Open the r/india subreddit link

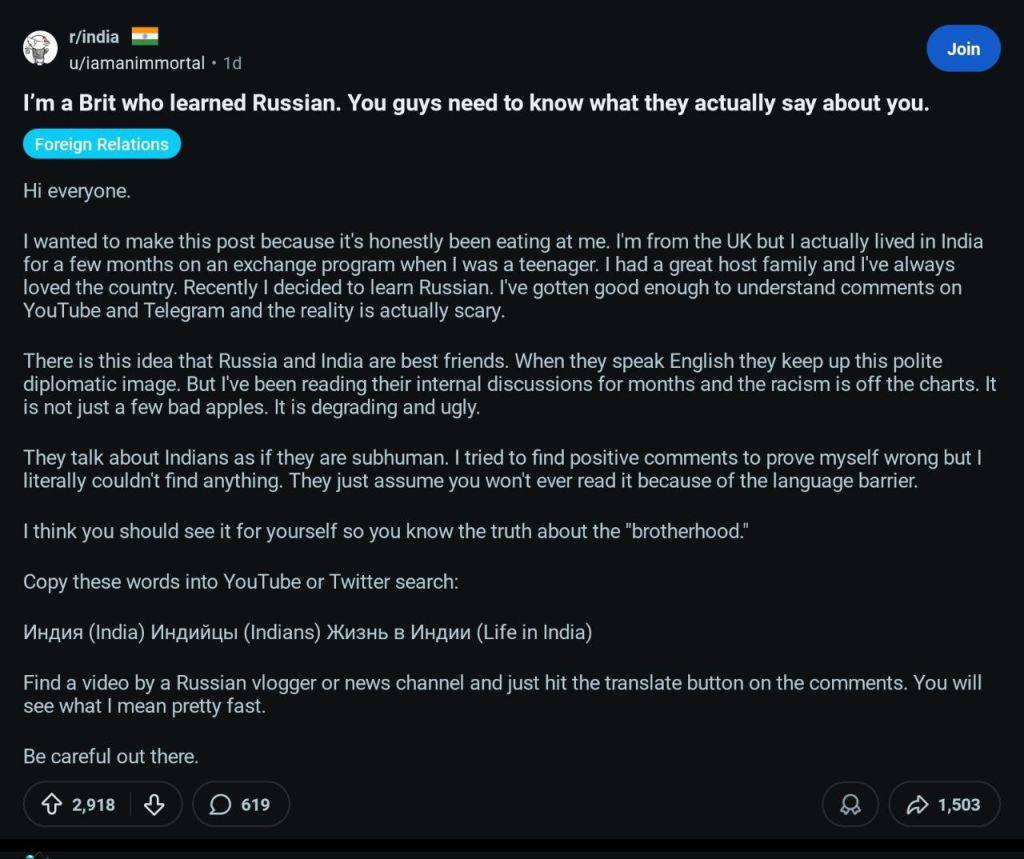pyautogui.click(x=94, y=37)
